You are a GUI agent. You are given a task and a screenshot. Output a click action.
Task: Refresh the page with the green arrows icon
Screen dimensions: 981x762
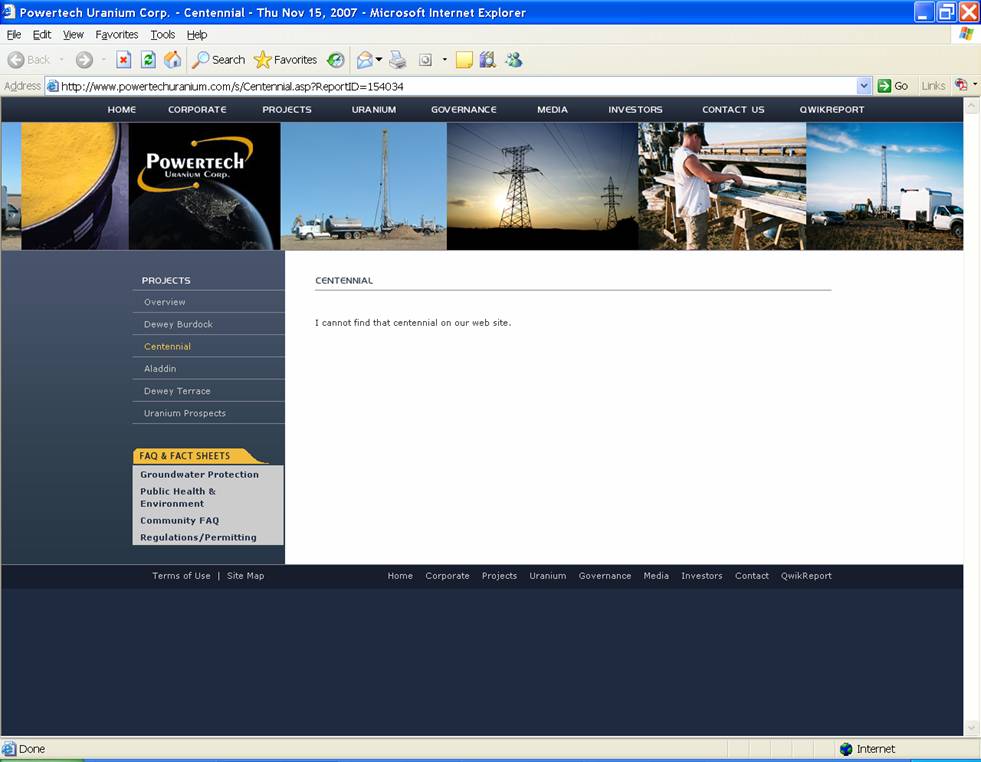148,60
